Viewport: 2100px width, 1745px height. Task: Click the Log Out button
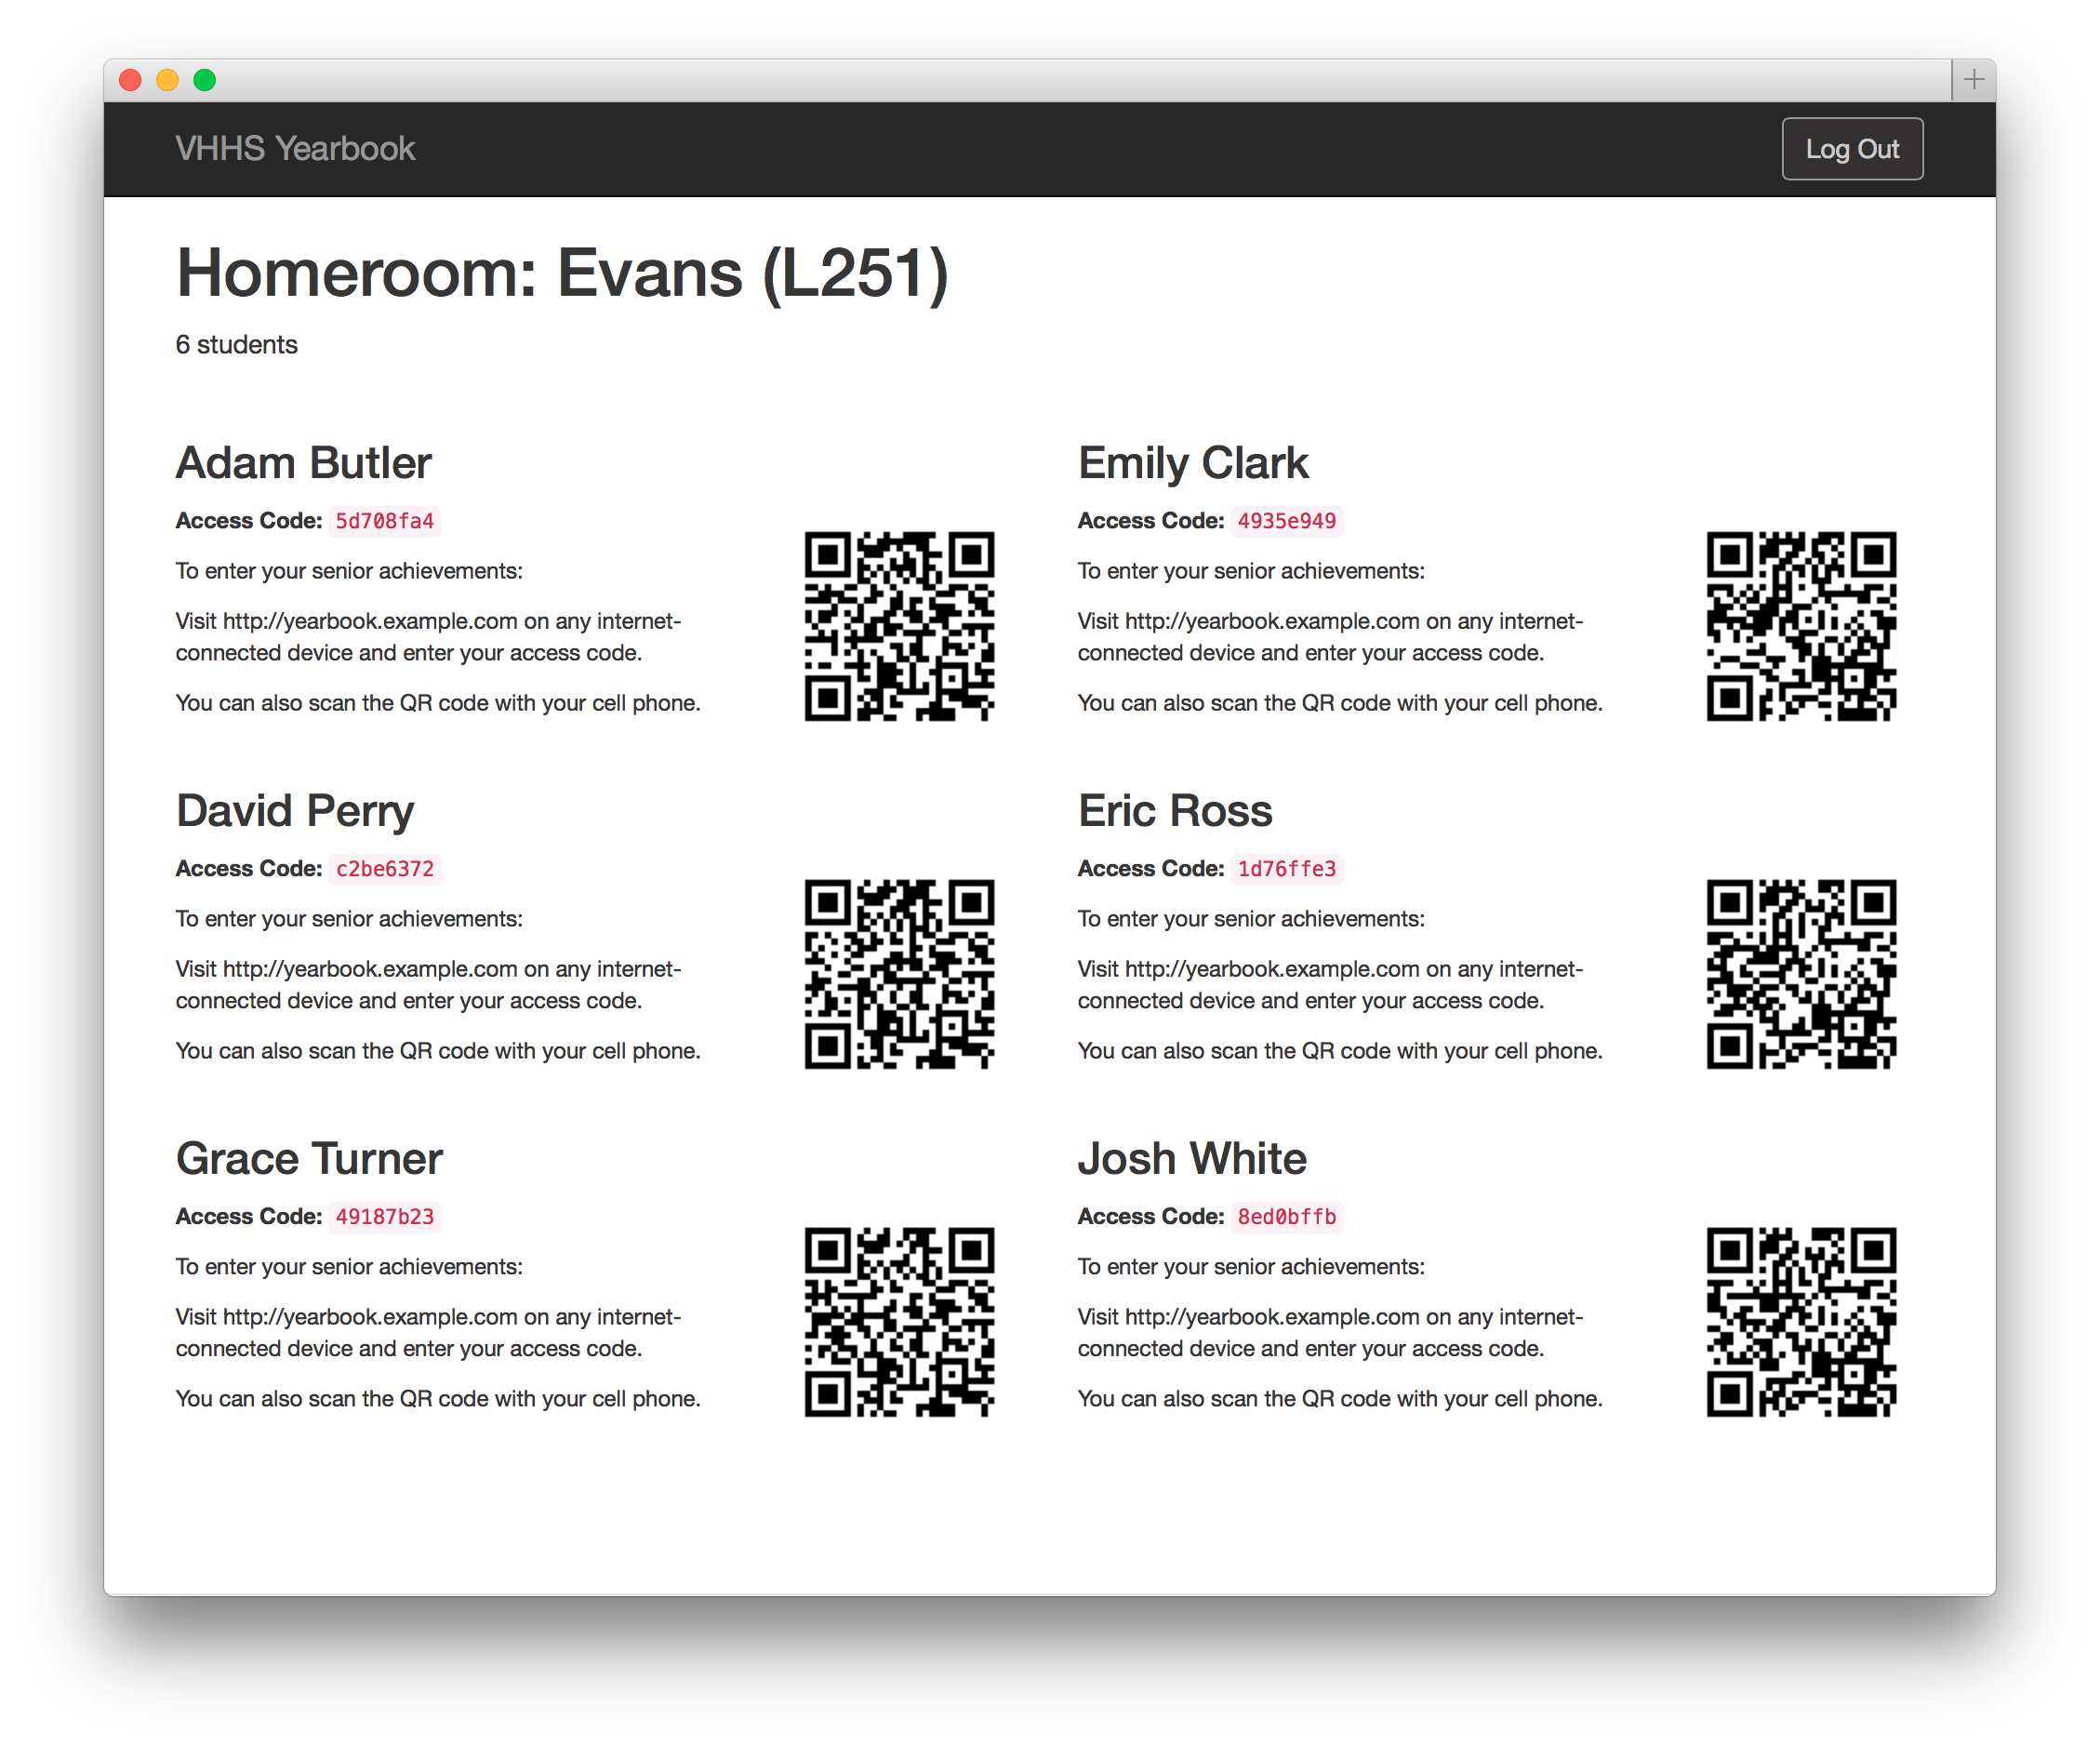(1851, 149)
